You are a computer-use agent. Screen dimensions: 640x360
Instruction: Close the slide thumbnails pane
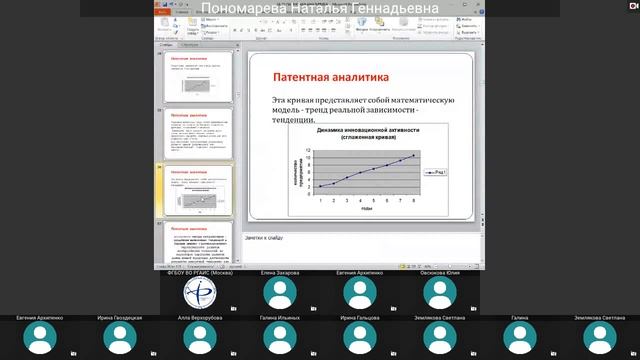(x=238, y=44)
